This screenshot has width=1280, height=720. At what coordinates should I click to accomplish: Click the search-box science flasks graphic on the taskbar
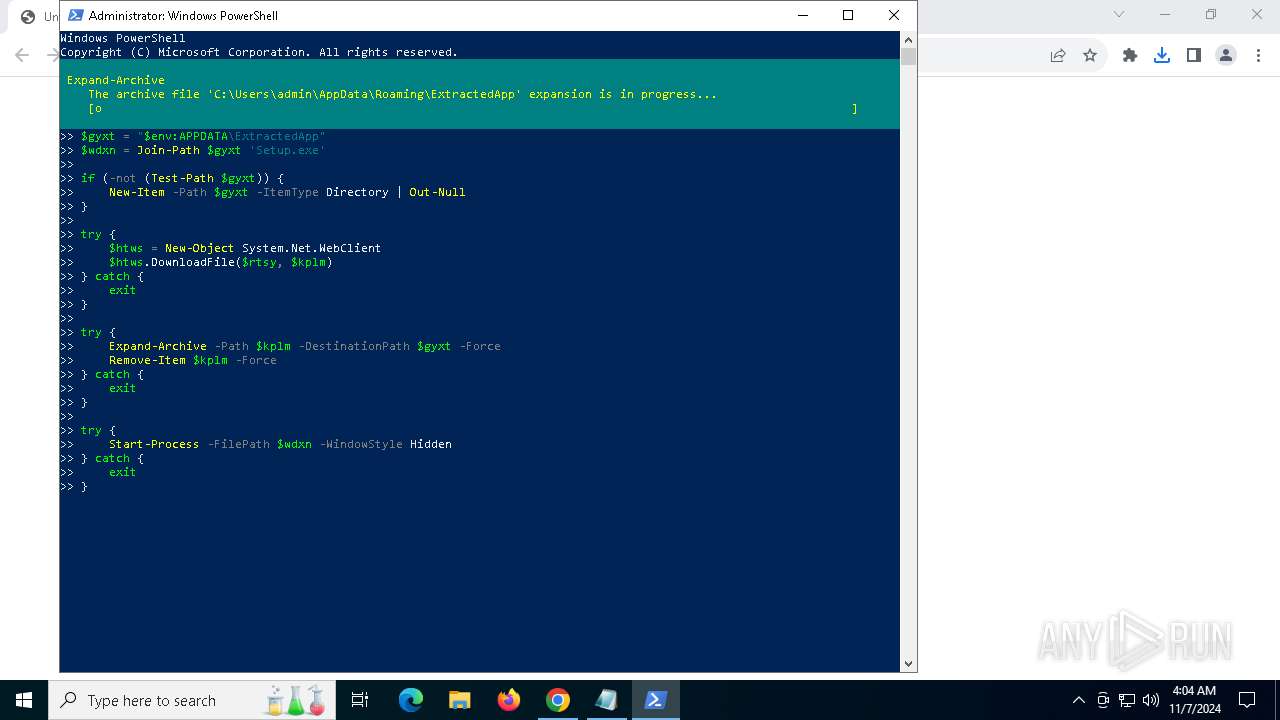point(296,700)
